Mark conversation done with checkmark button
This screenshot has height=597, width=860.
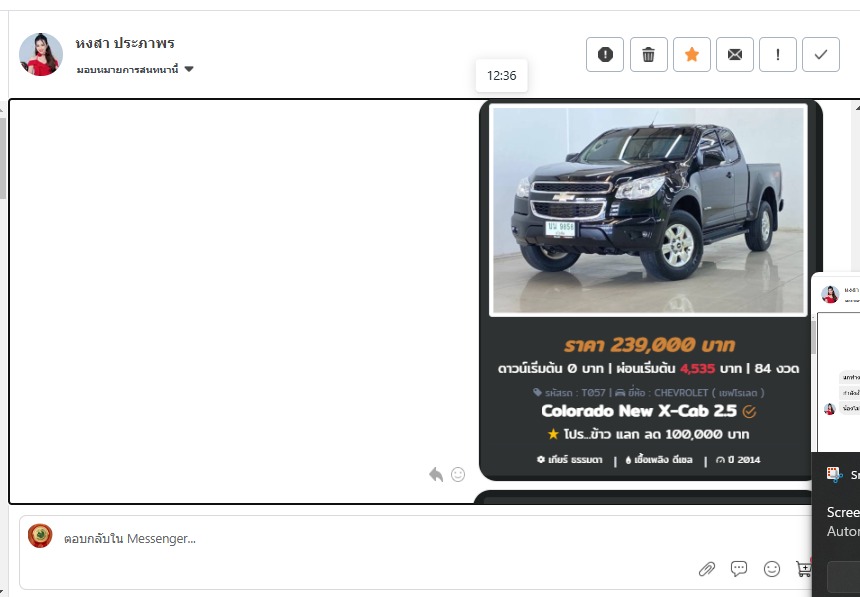[821, 54]
